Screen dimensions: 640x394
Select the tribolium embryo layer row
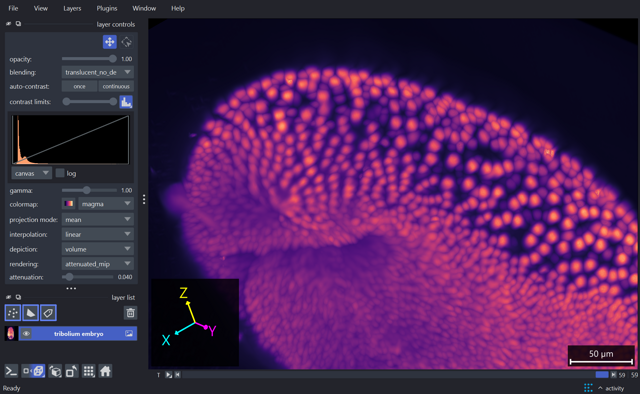(78, 334)
